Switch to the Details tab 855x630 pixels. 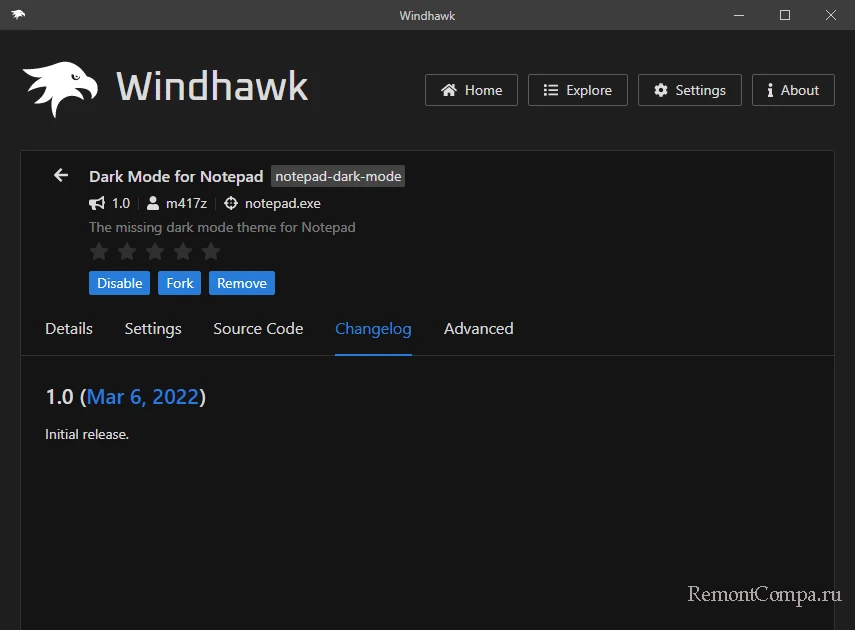click(x=69, y=328)
